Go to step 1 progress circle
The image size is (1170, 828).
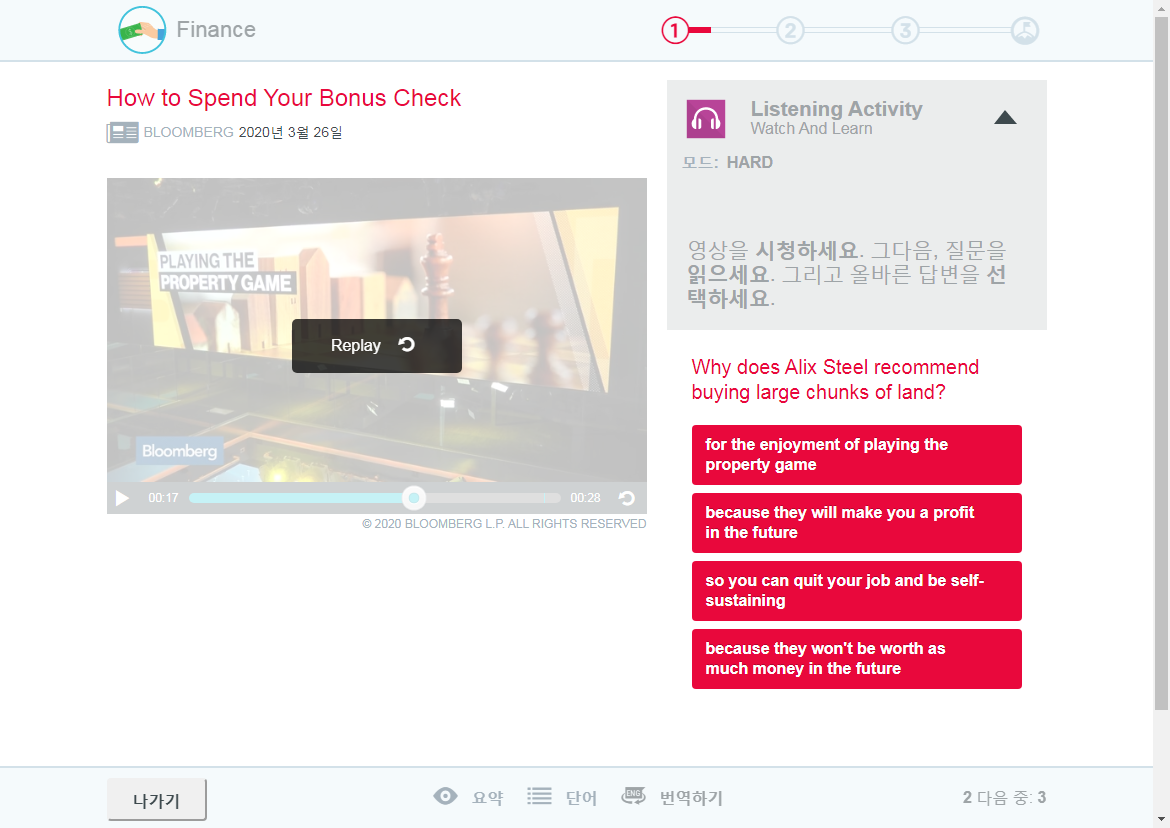(x=675, y=31)
